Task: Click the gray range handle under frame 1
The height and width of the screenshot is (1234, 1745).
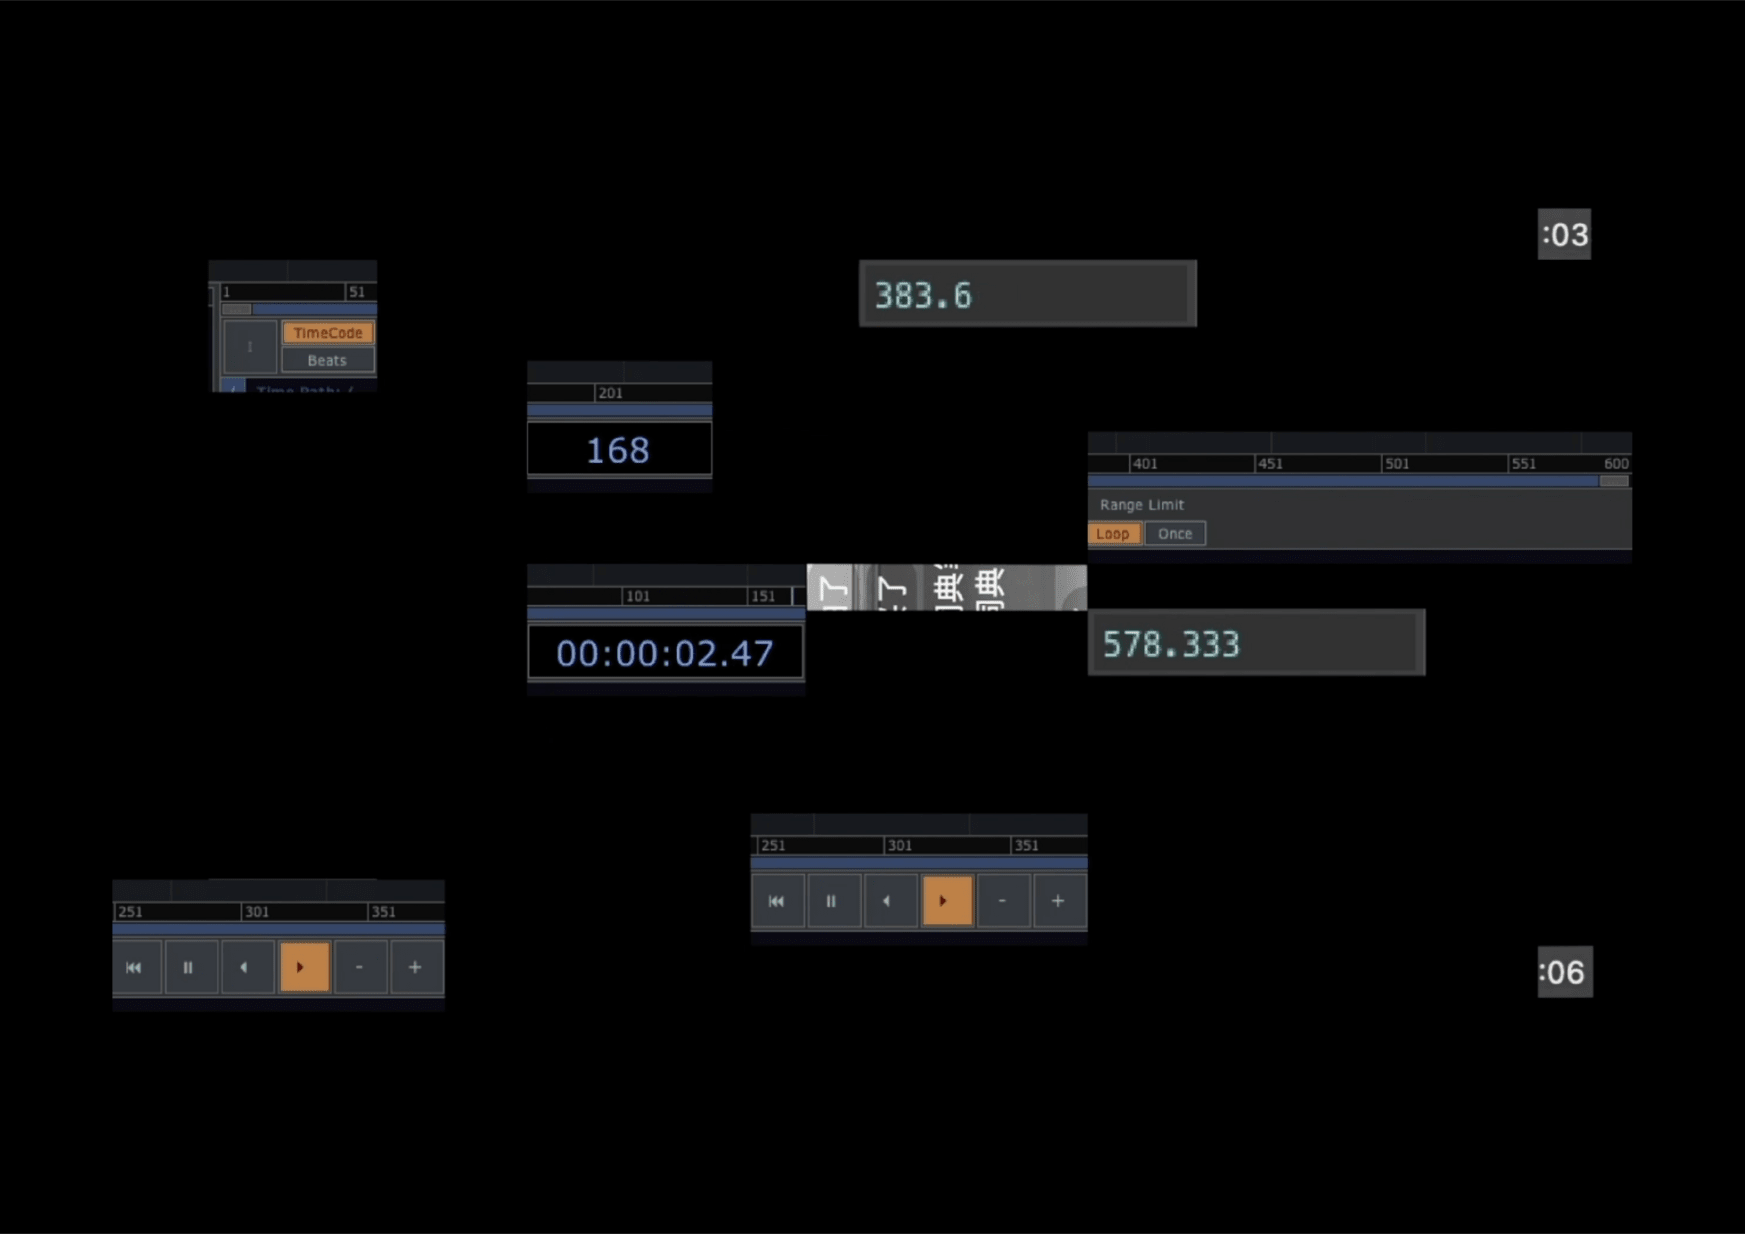Action: [236, 309]
